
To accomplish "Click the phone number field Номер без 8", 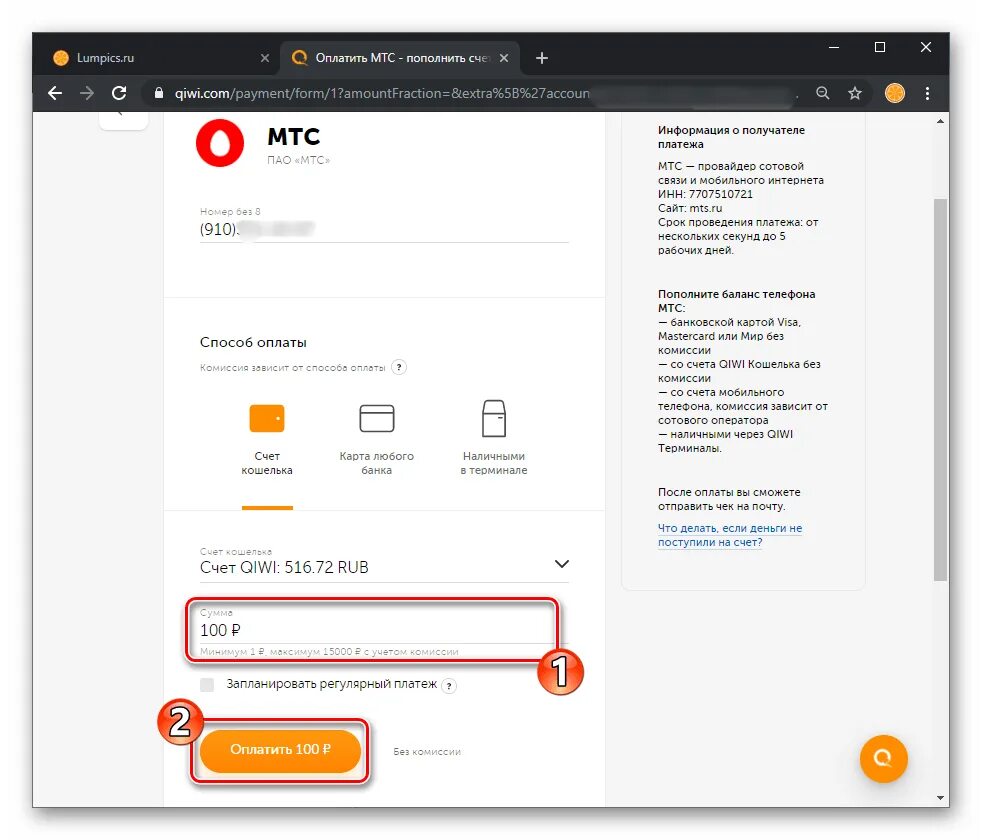I will click(384, 229).
